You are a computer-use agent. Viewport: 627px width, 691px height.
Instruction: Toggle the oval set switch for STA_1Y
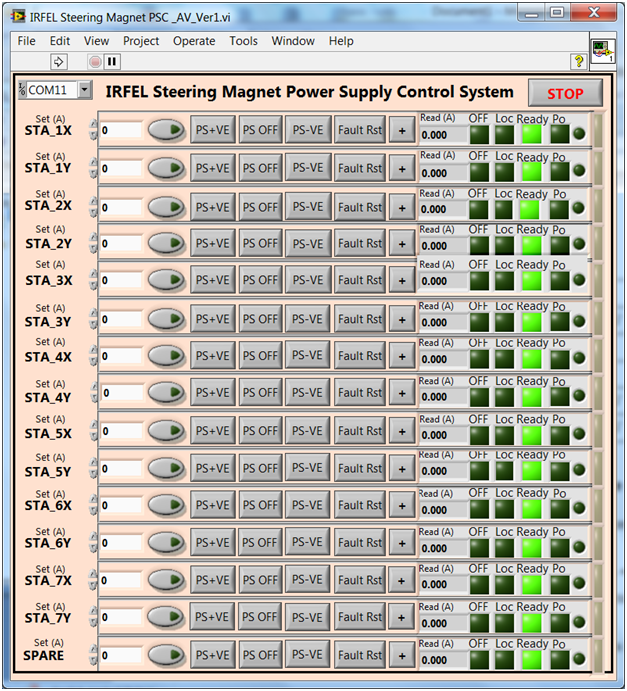(166, 168)
